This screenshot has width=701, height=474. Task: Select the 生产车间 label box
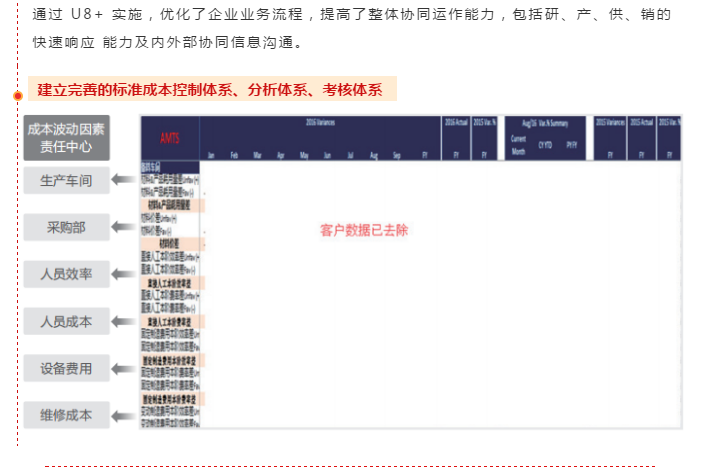tap(66, 181)
